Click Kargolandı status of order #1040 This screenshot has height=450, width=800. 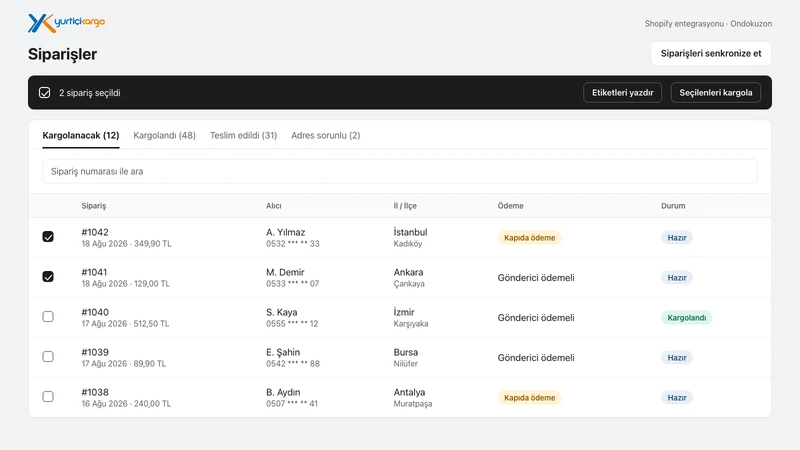[686, 317]
